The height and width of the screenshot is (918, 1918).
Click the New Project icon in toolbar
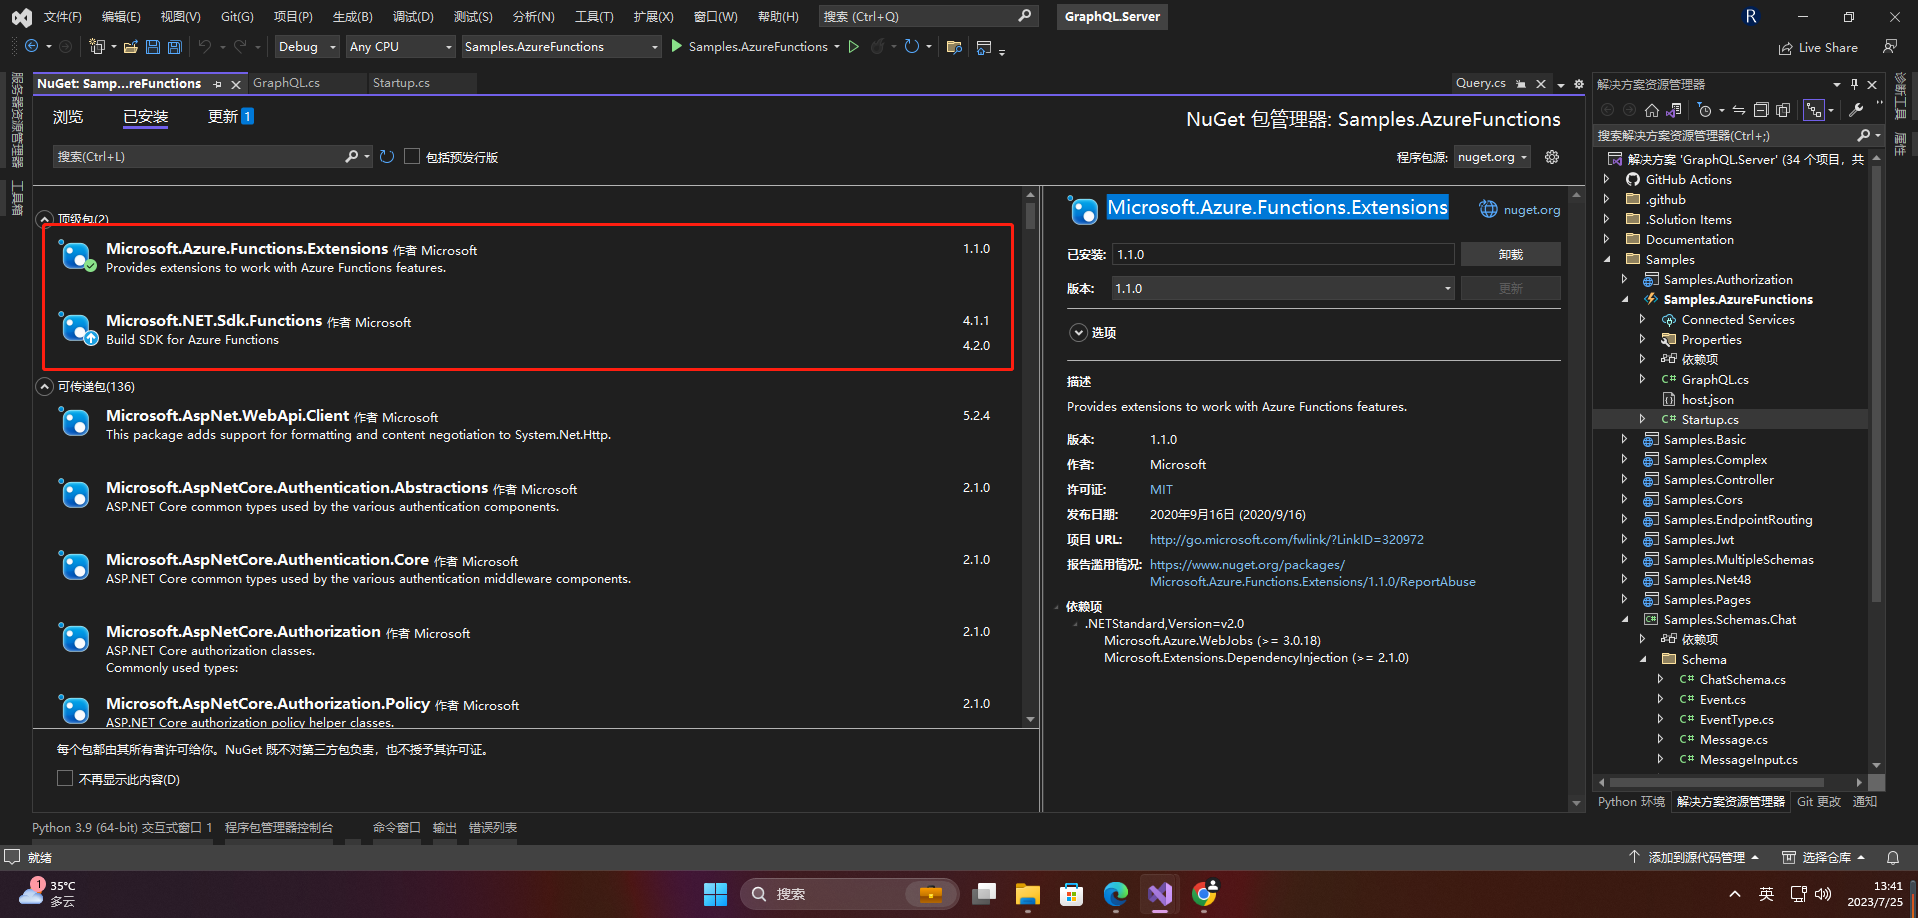point(97,46)
